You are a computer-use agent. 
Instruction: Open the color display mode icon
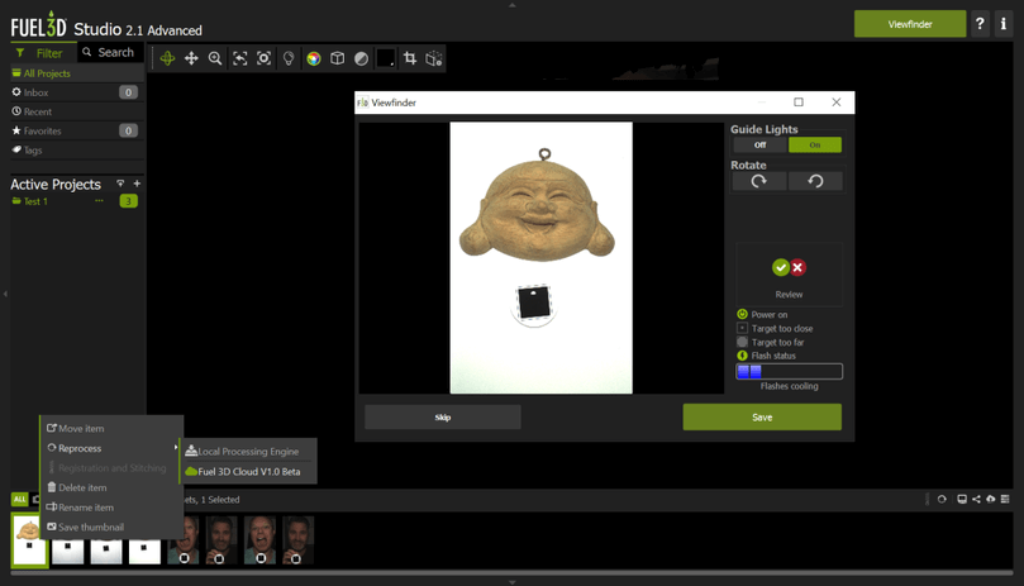[x=312, y=59]
